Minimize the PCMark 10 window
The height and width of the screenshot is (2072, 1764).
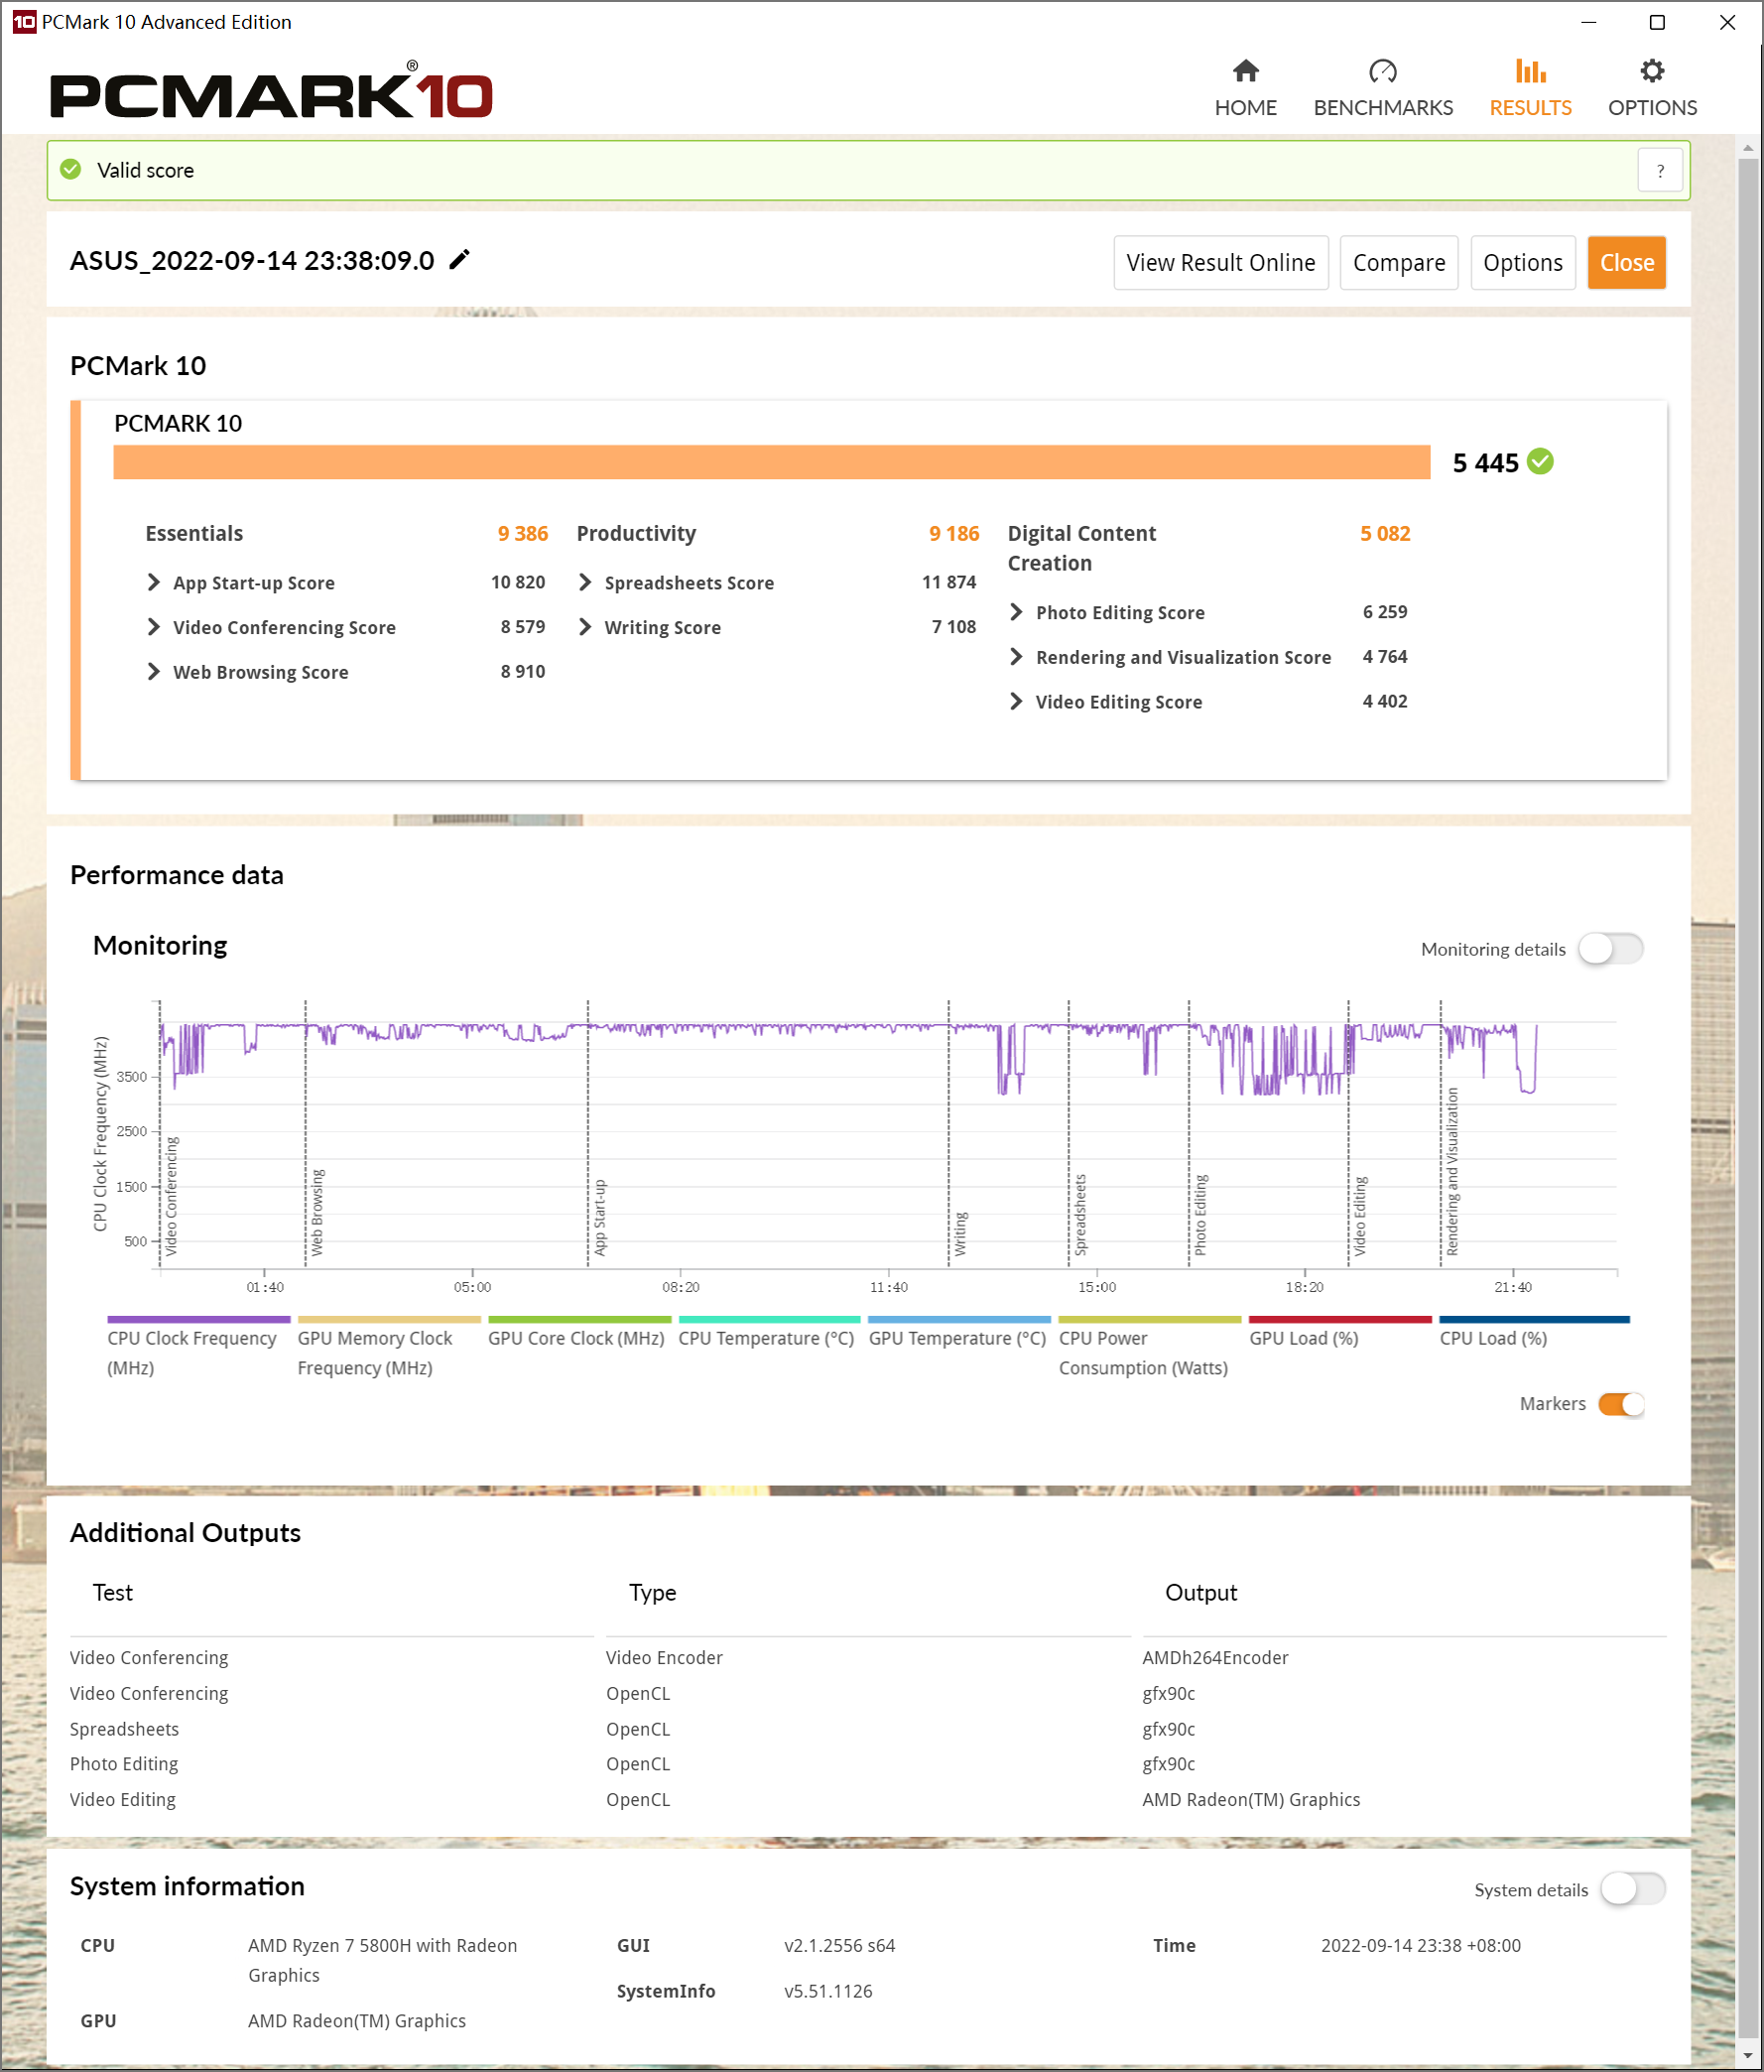pos(1588,22)
